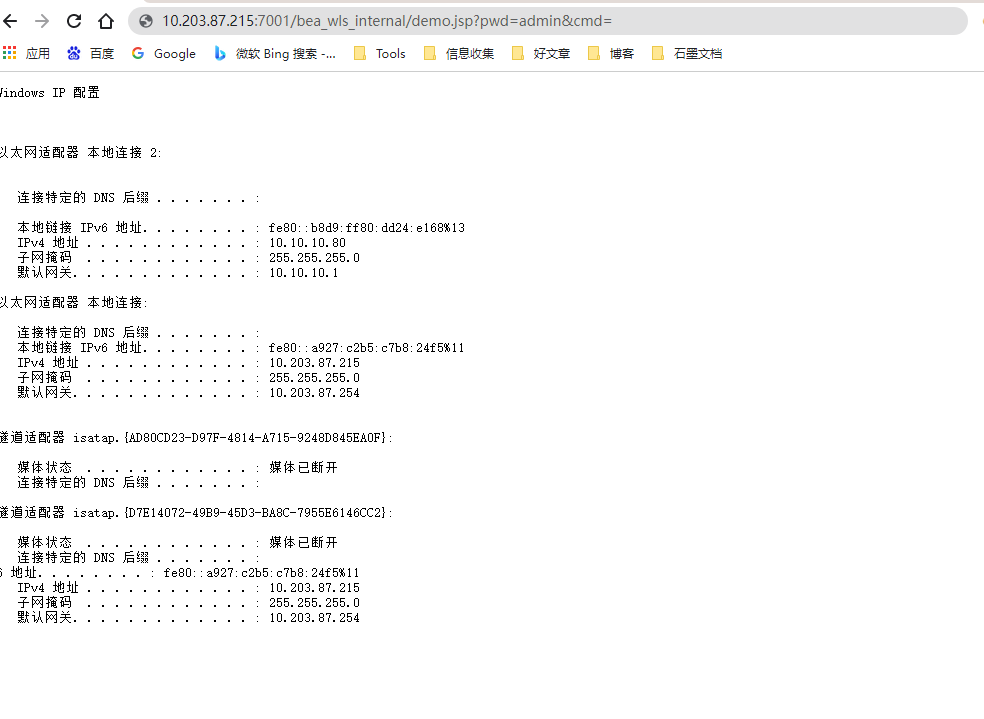Click the address bar URL field
This screenshot has width=984, height=719.
coord(547,21)
